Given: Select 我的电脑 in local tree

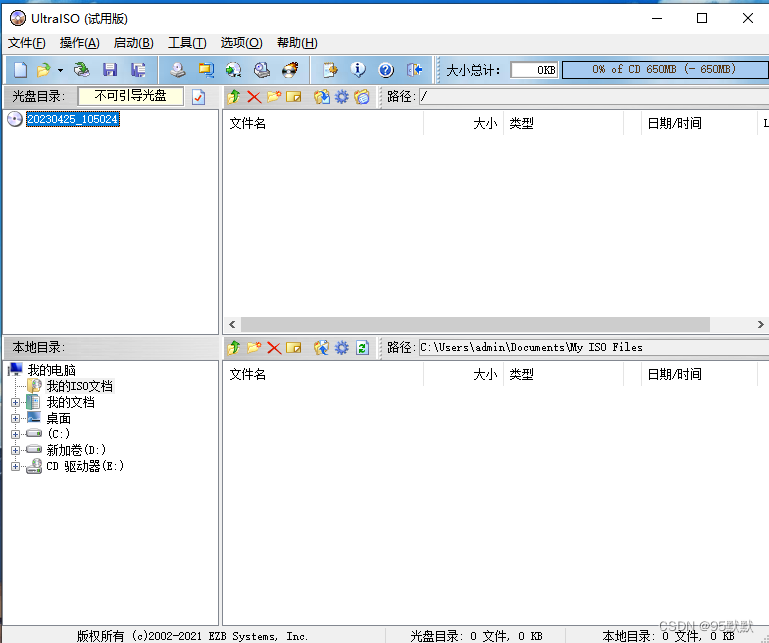Looking at the screenshot, I should tap(51, 370).
